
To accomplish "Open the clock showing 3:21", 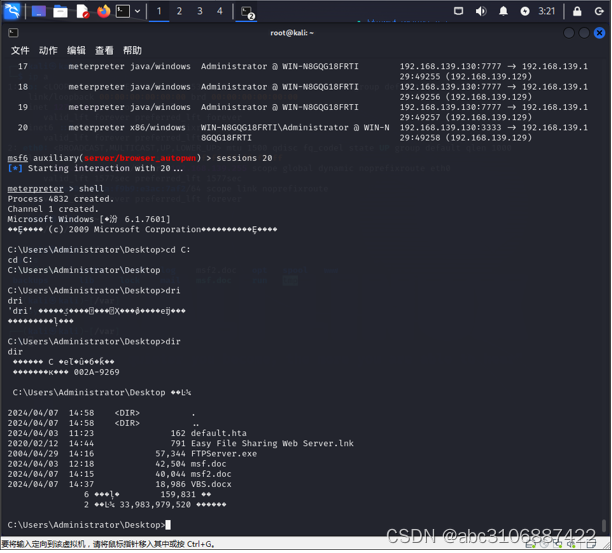I will click(546, 11).
